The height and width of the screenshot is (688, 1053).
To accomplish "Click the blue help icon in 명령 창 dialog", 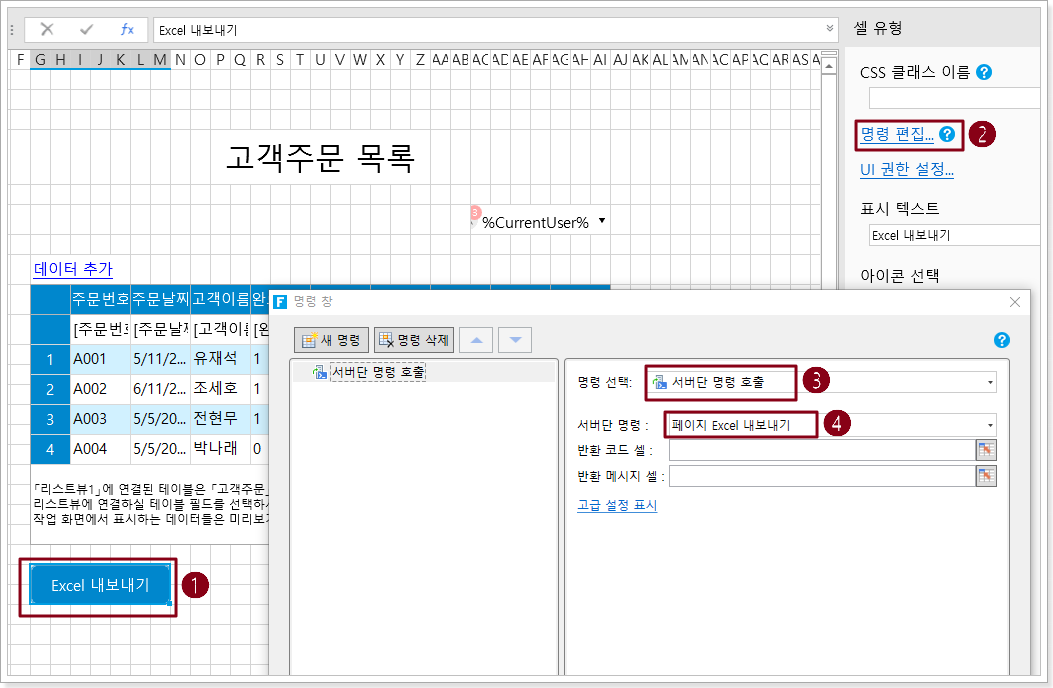I will [1002, 340].
